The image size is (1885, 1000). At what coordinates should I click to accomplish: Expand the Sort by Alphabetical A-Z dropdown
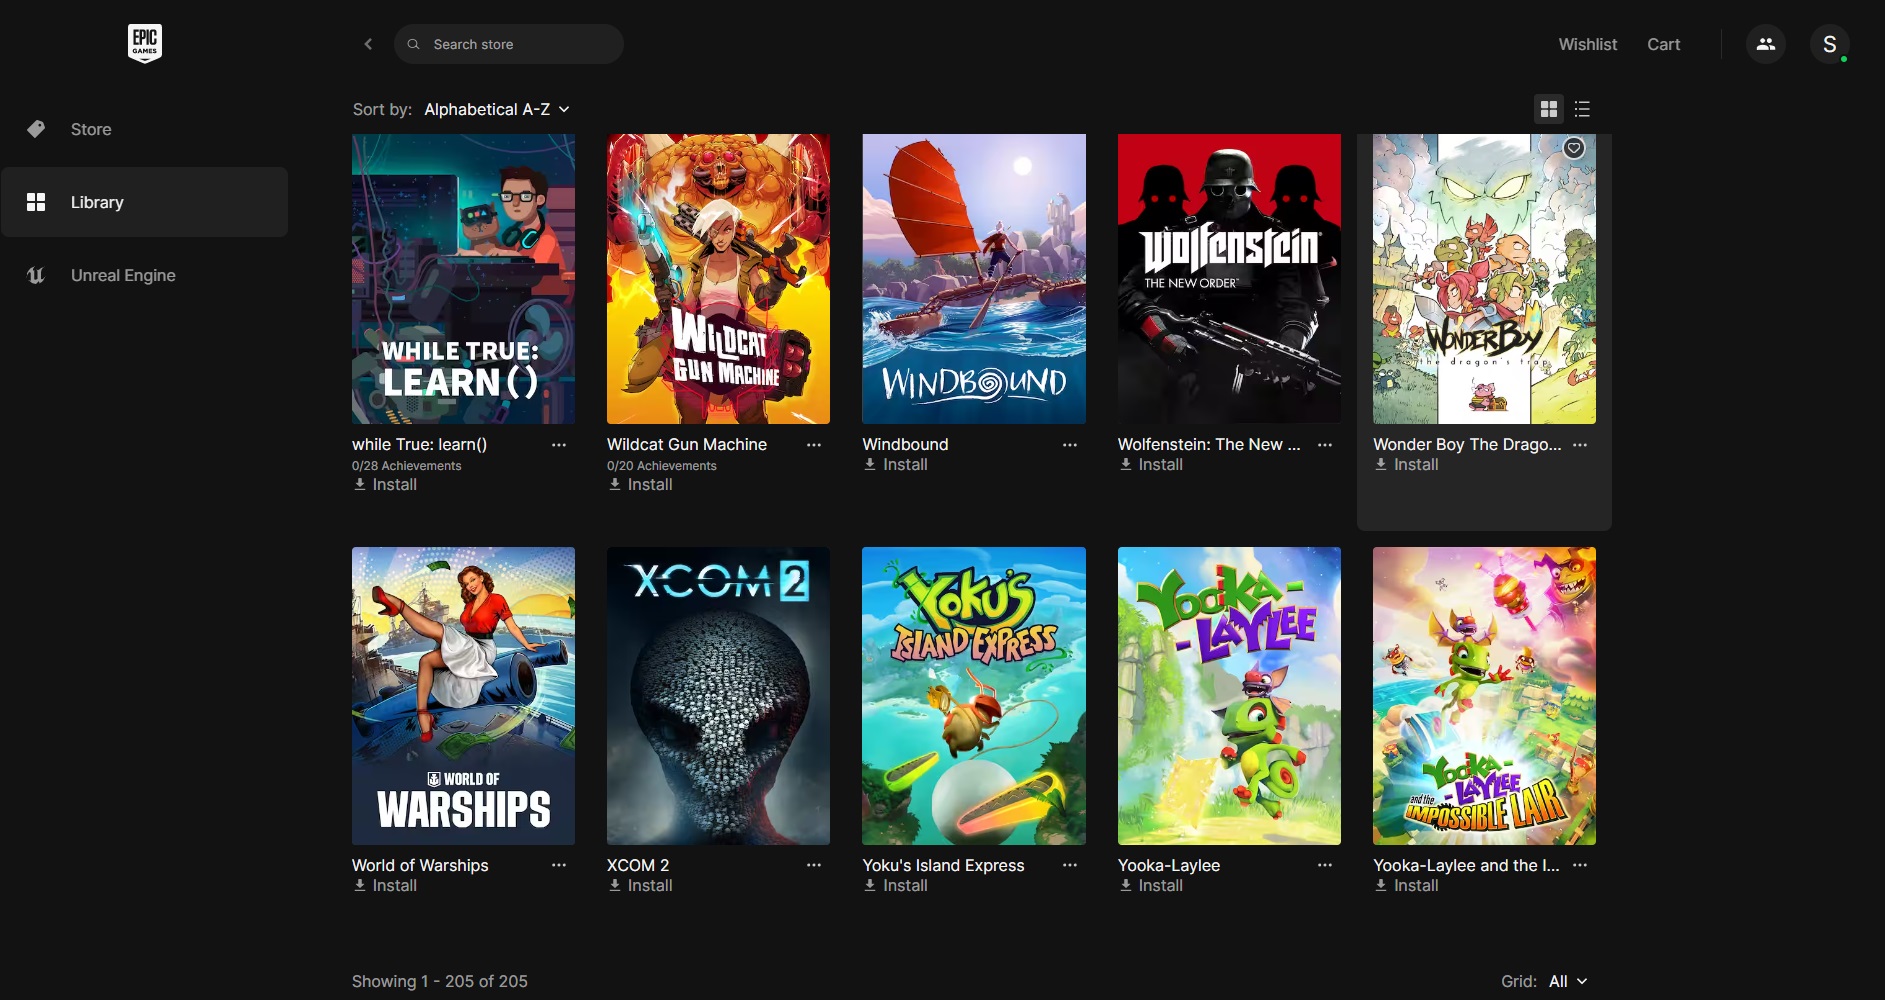pos(497,109)
